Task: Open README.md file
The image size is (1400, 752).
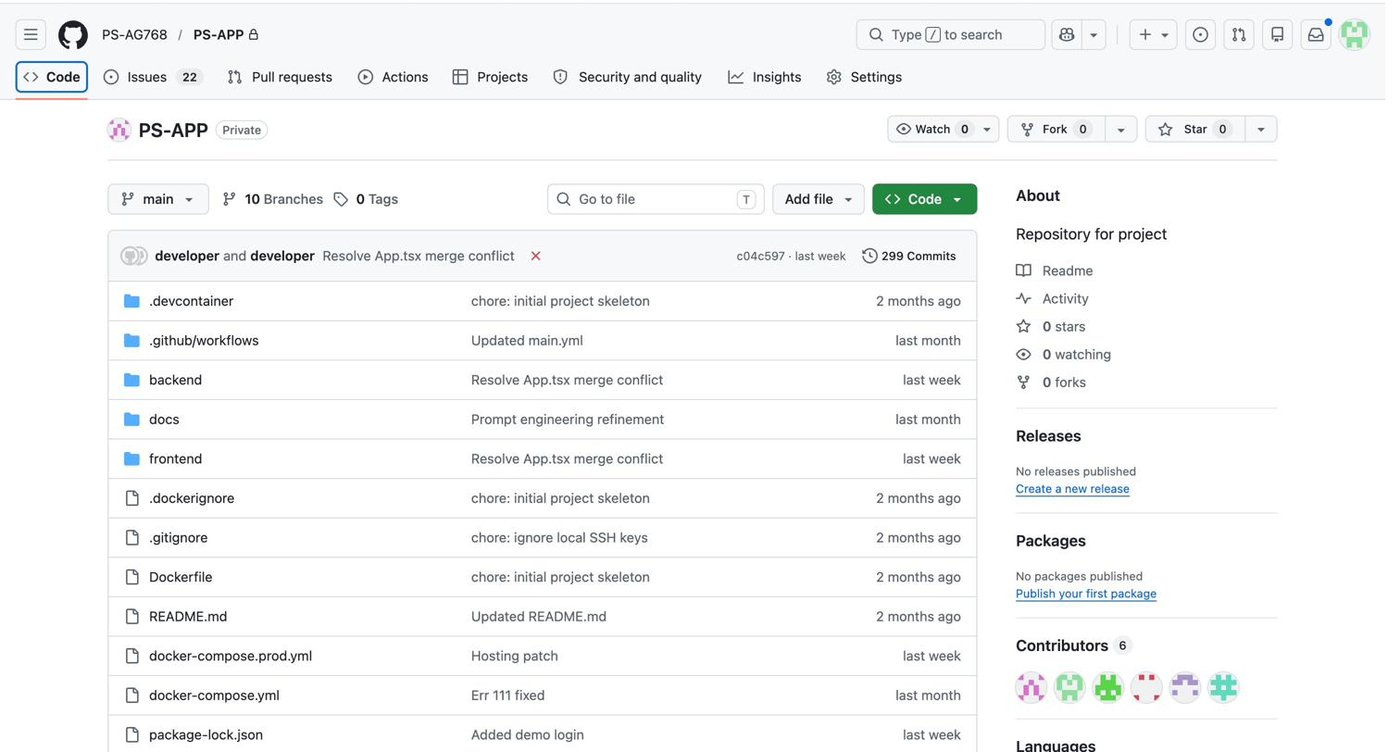Action: (x=188, y=617)
